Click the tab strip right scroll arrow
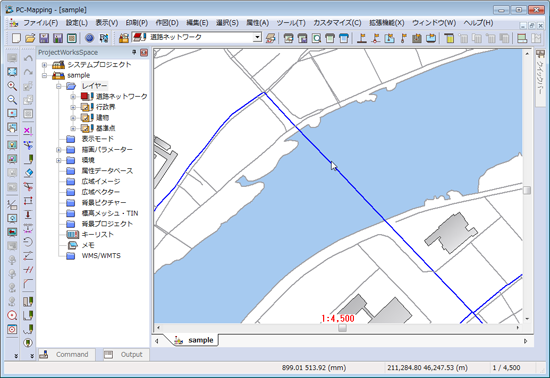The height and width of the screenshot is (378, 550). pyautogui.click(x=525, y=341)
